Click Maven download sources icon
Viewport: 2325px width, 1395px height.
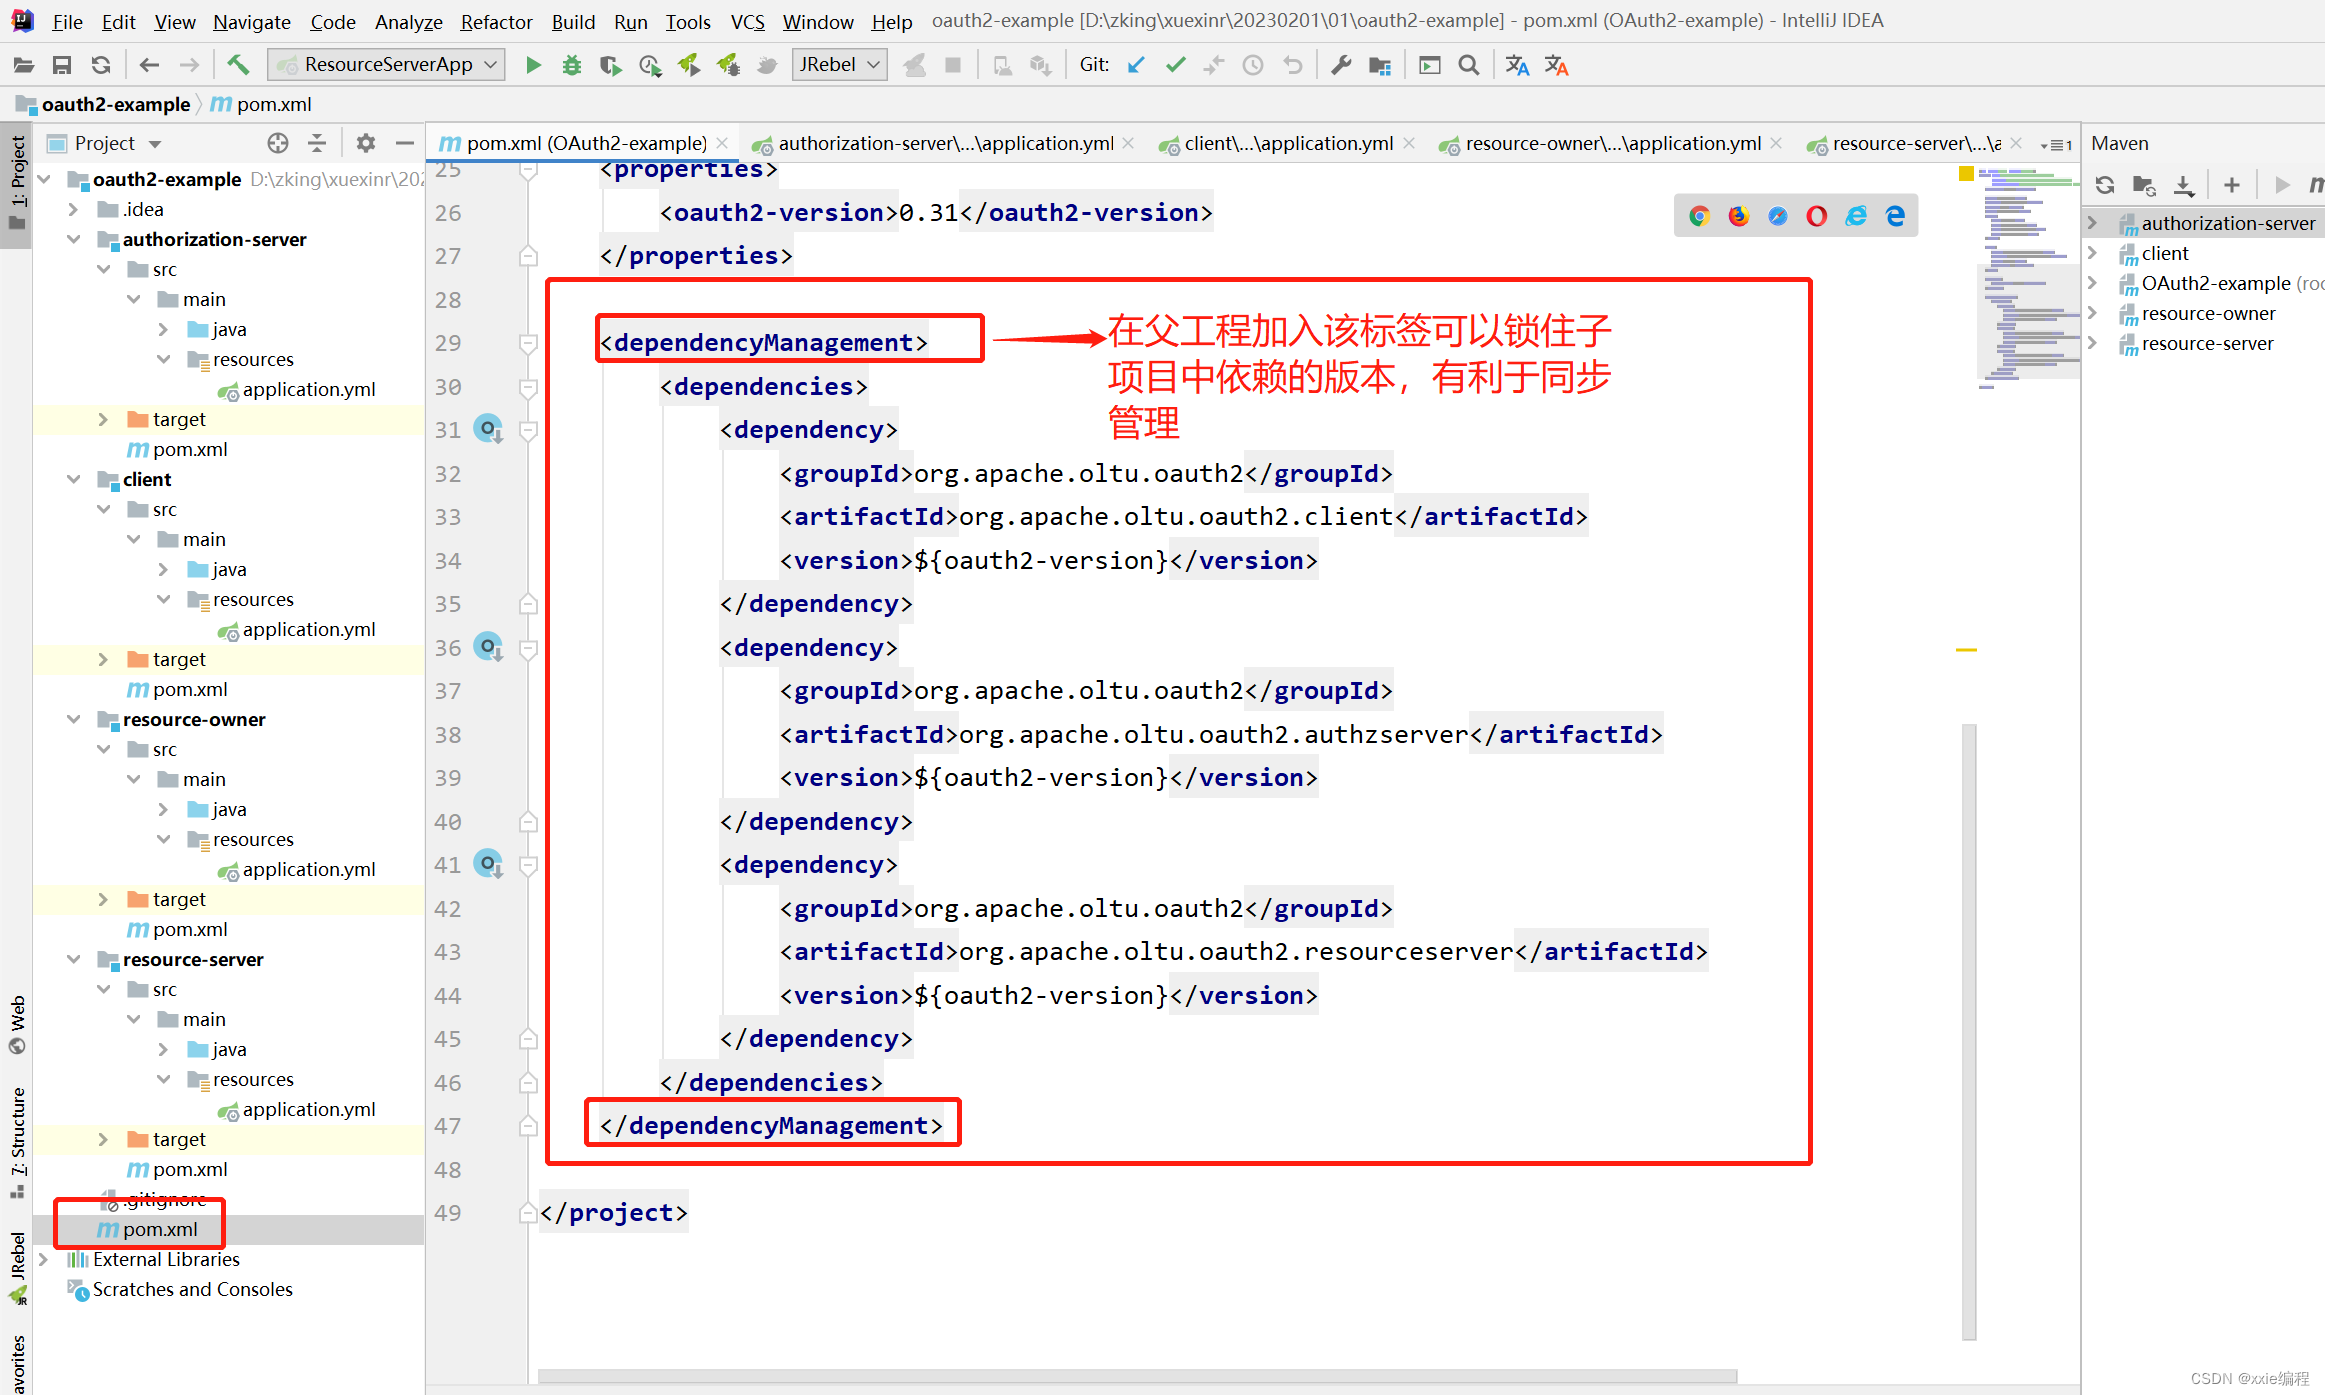2184,185
